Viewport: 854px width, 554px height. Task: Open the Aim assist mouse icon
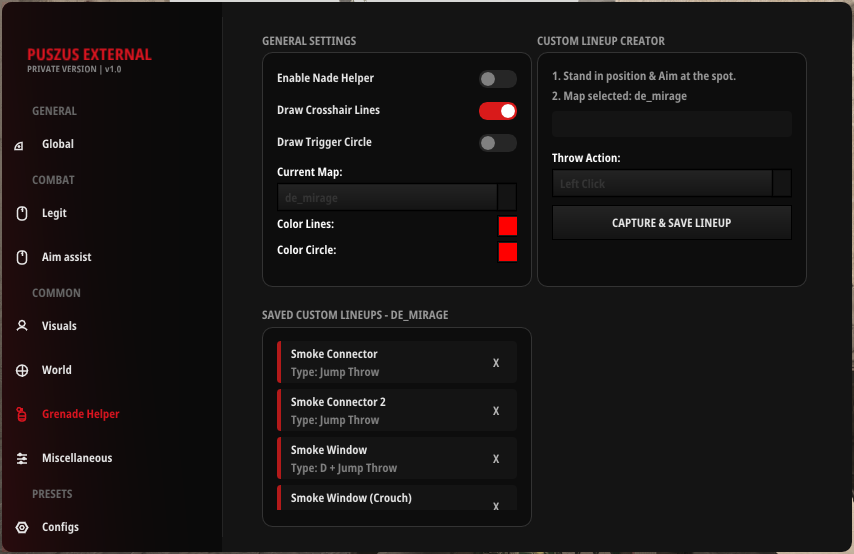[22, 257]
